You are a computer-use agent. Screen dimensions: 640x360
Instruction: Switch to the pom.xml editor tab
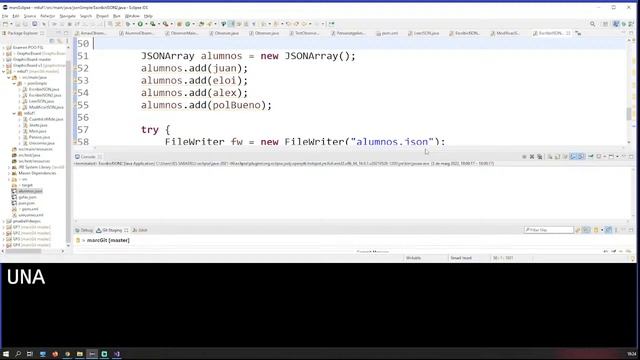(x=387, y=33)
